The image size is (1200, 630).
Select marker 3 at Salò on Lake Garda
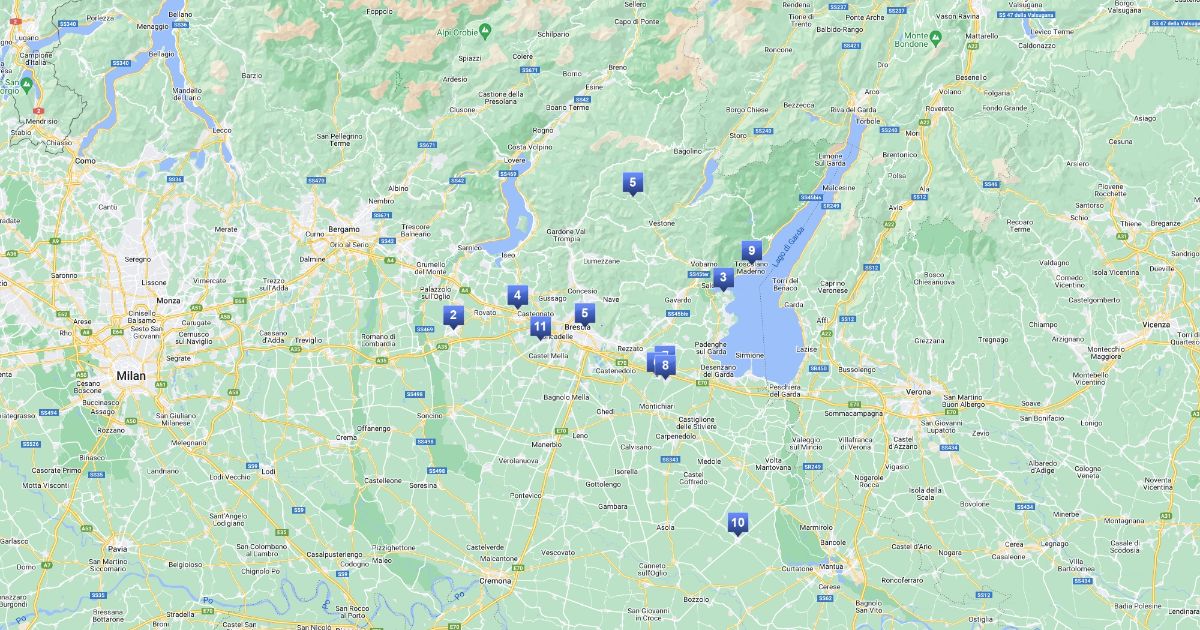tap(723, 278)
